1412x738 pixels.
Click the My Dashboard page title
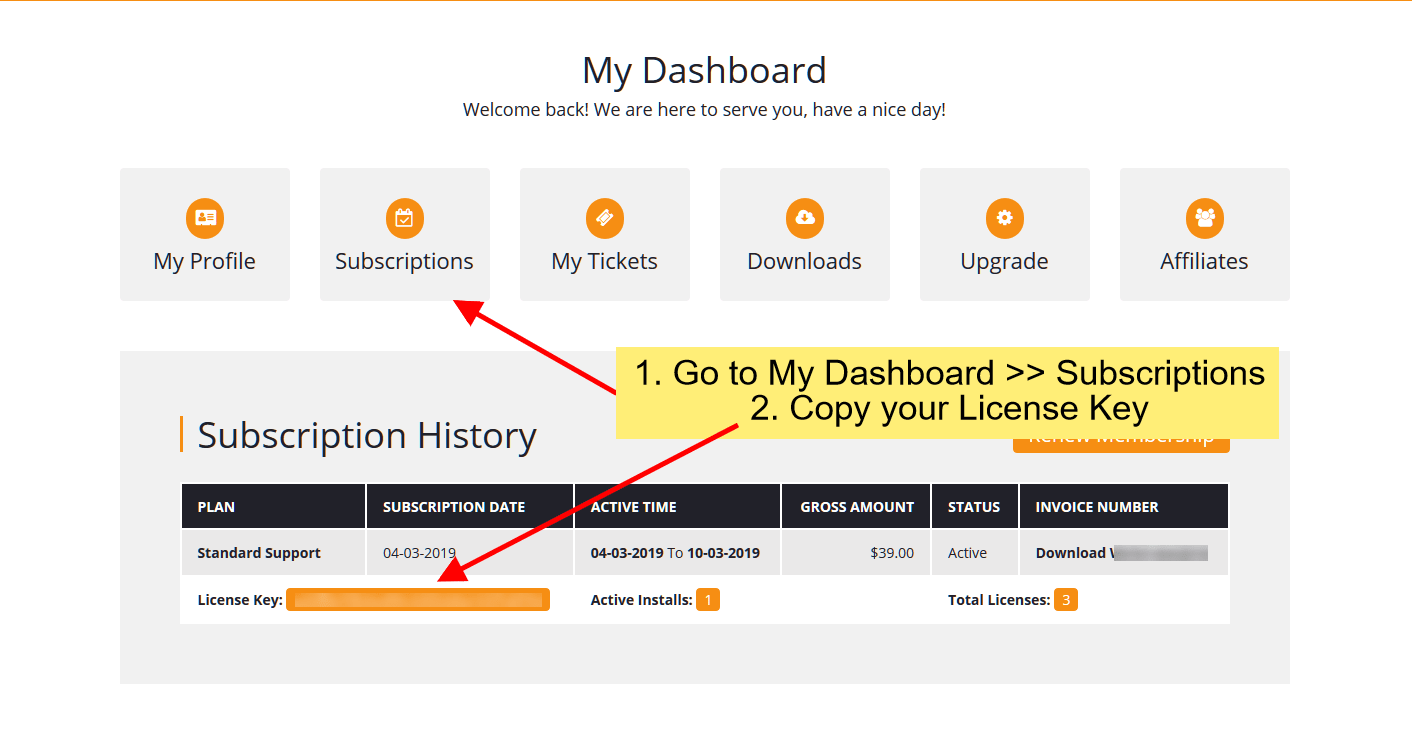click(705, 71)
